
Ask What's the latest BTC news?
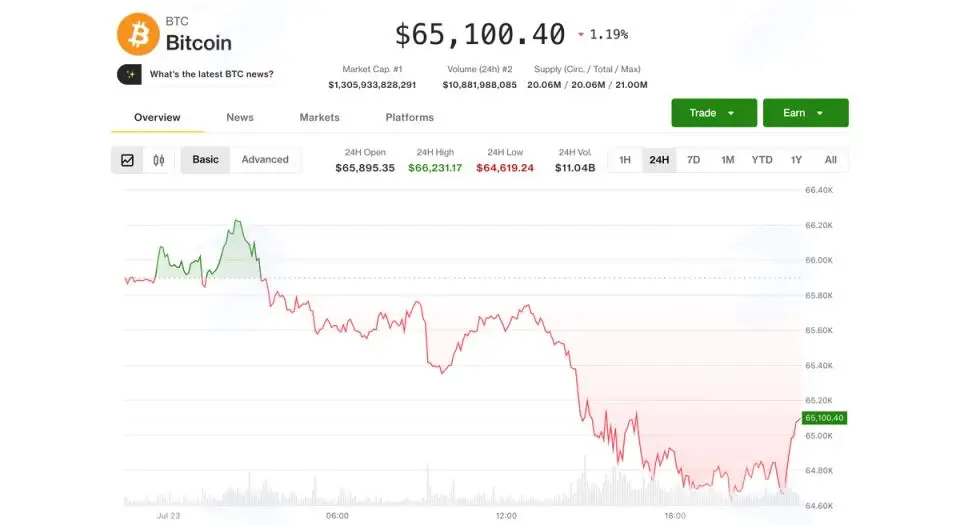pyautogui.click(x=211, y=74)
